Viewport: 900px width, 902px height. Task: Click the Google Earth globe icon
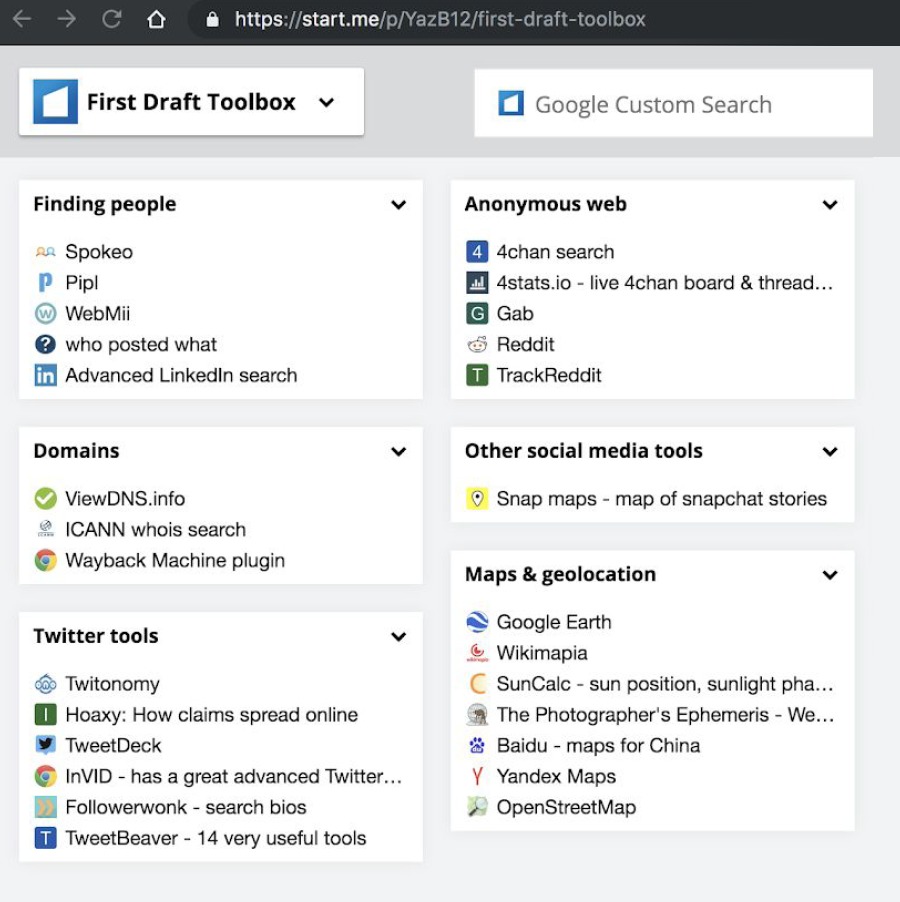pyautogui.click(x=477, y=622)
